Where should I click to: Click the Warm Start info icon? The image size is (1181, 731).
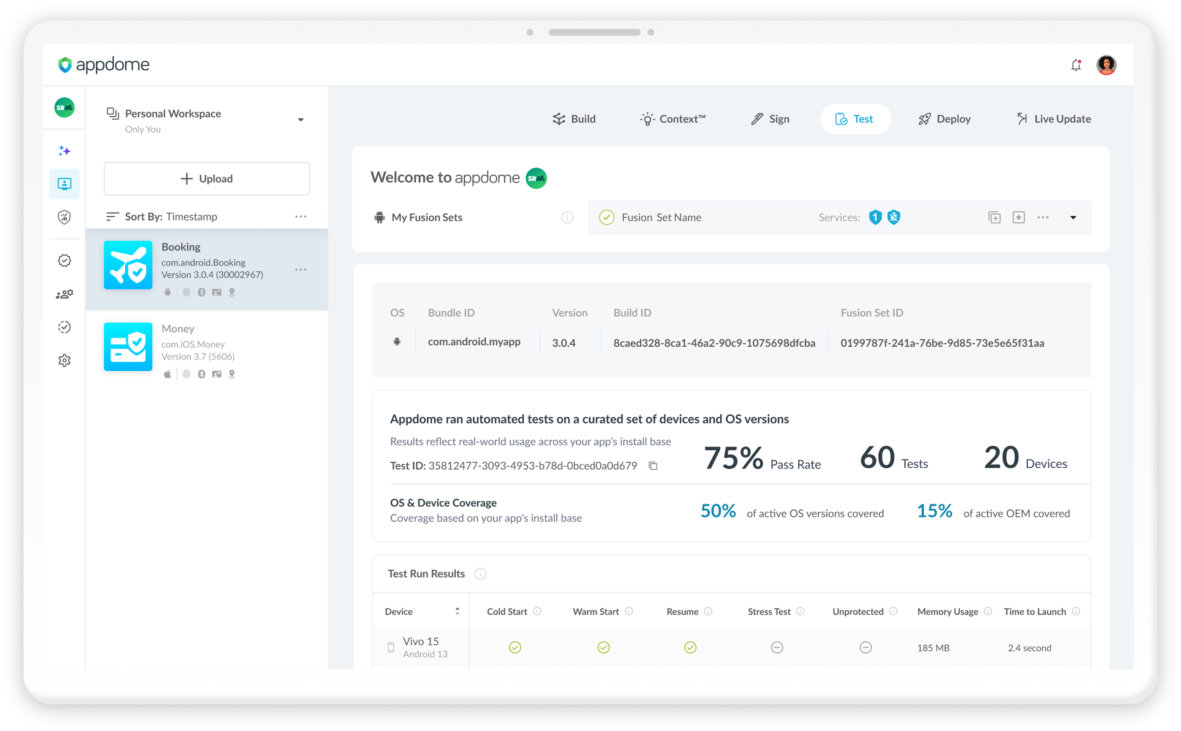coord(629,611)
